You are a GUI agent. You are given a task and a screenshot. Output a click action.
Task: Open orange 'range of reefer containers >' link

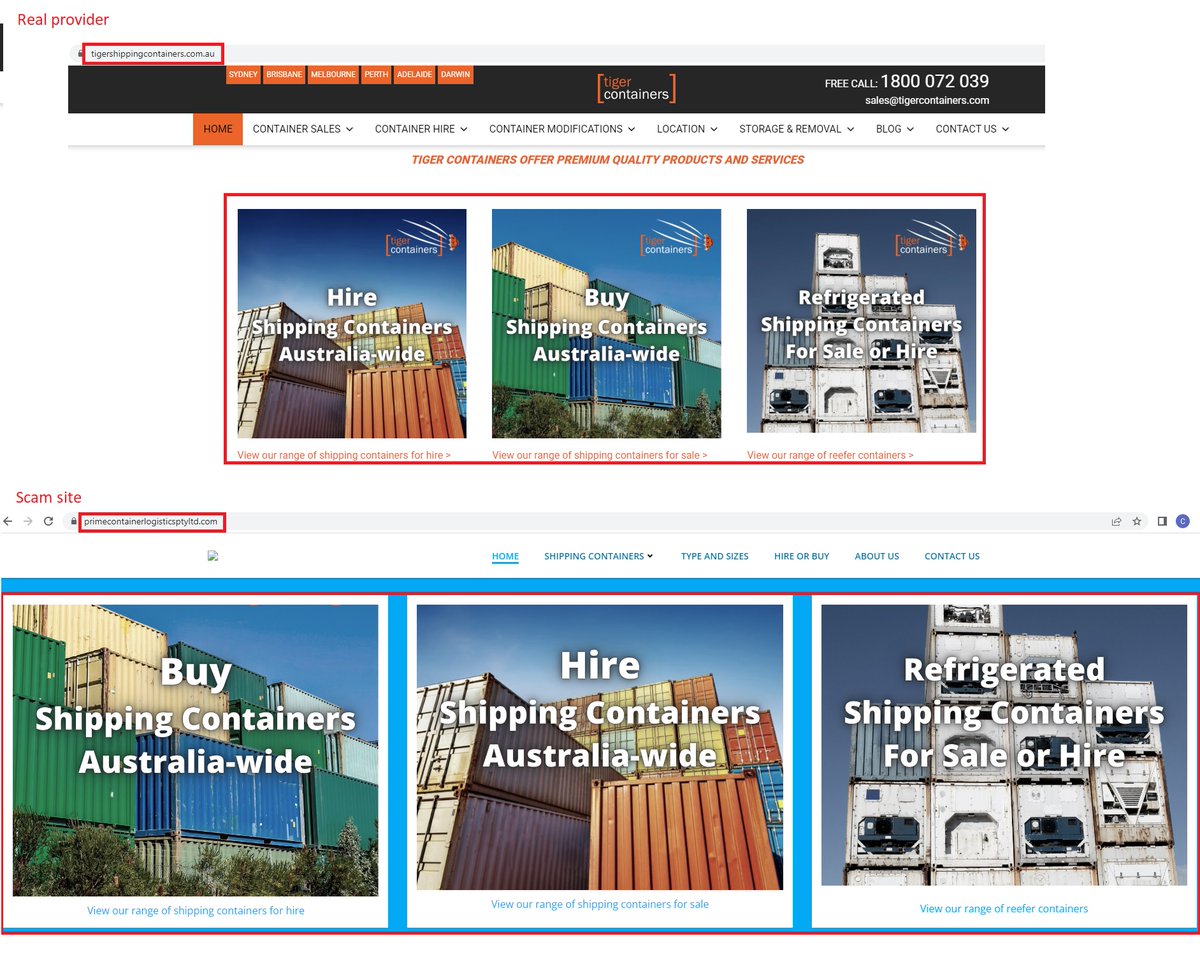pyautogui.click(x=830, y=455)
